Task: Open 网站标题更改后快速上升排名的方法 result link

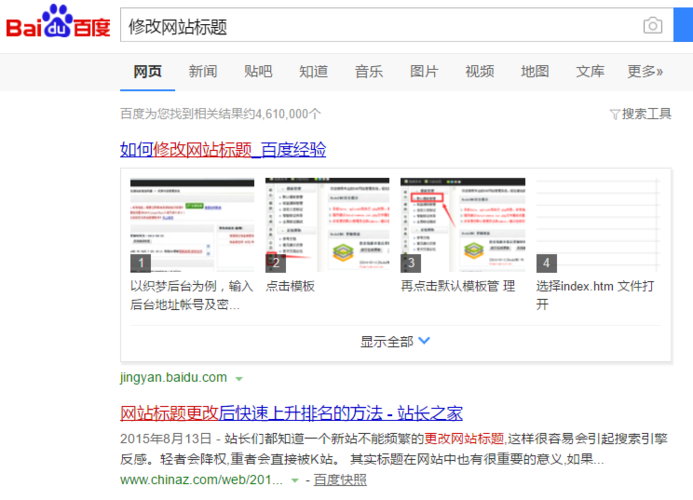Action: (291, 413)
